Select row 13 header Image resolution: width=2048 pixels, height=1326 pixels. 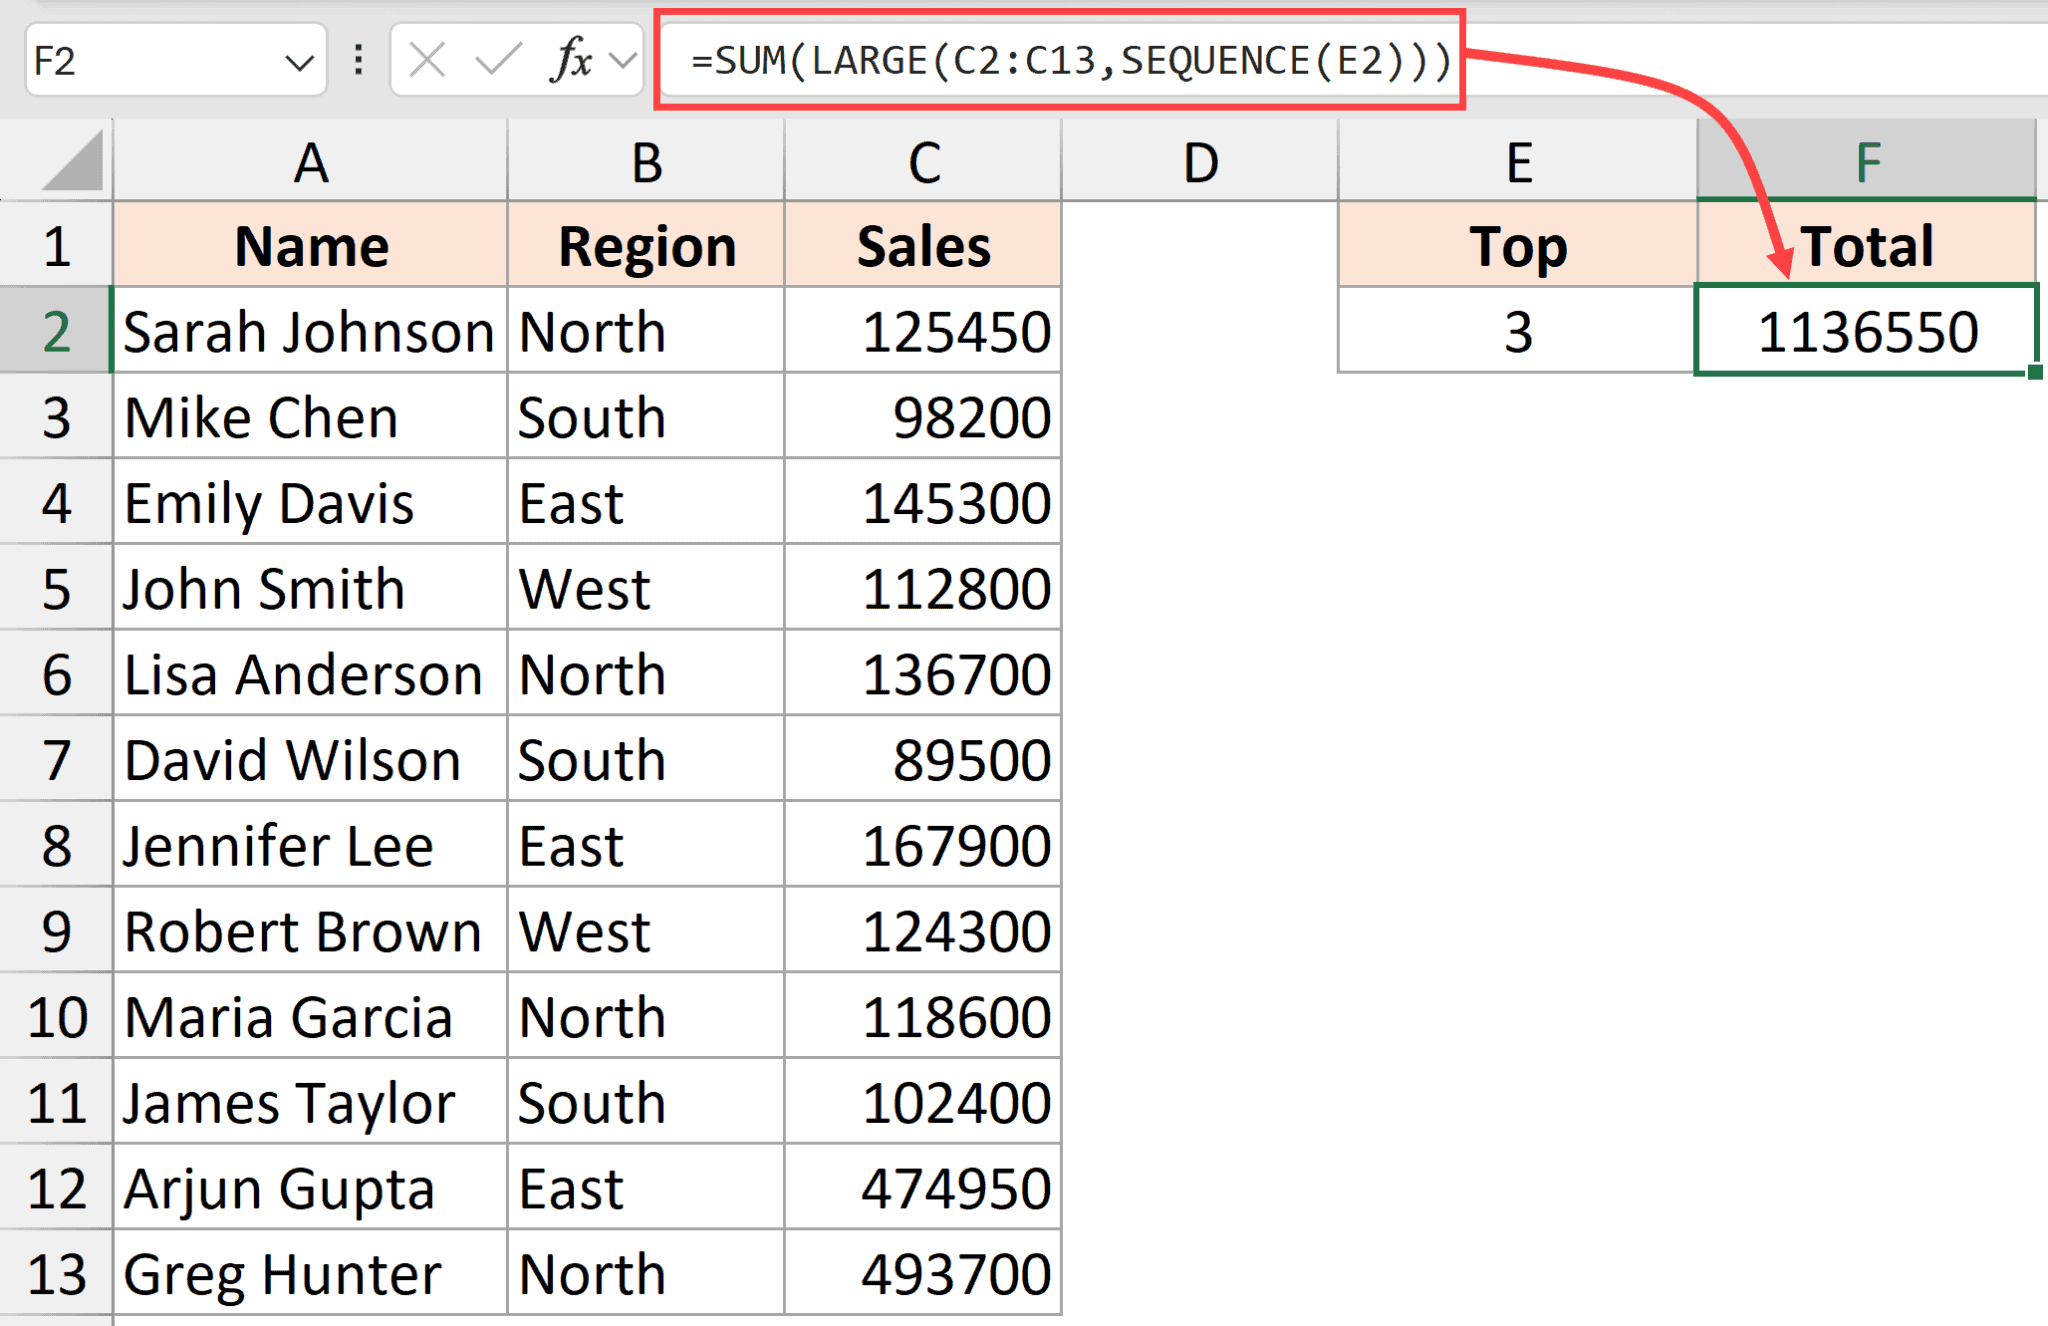tap(56, 1273)
